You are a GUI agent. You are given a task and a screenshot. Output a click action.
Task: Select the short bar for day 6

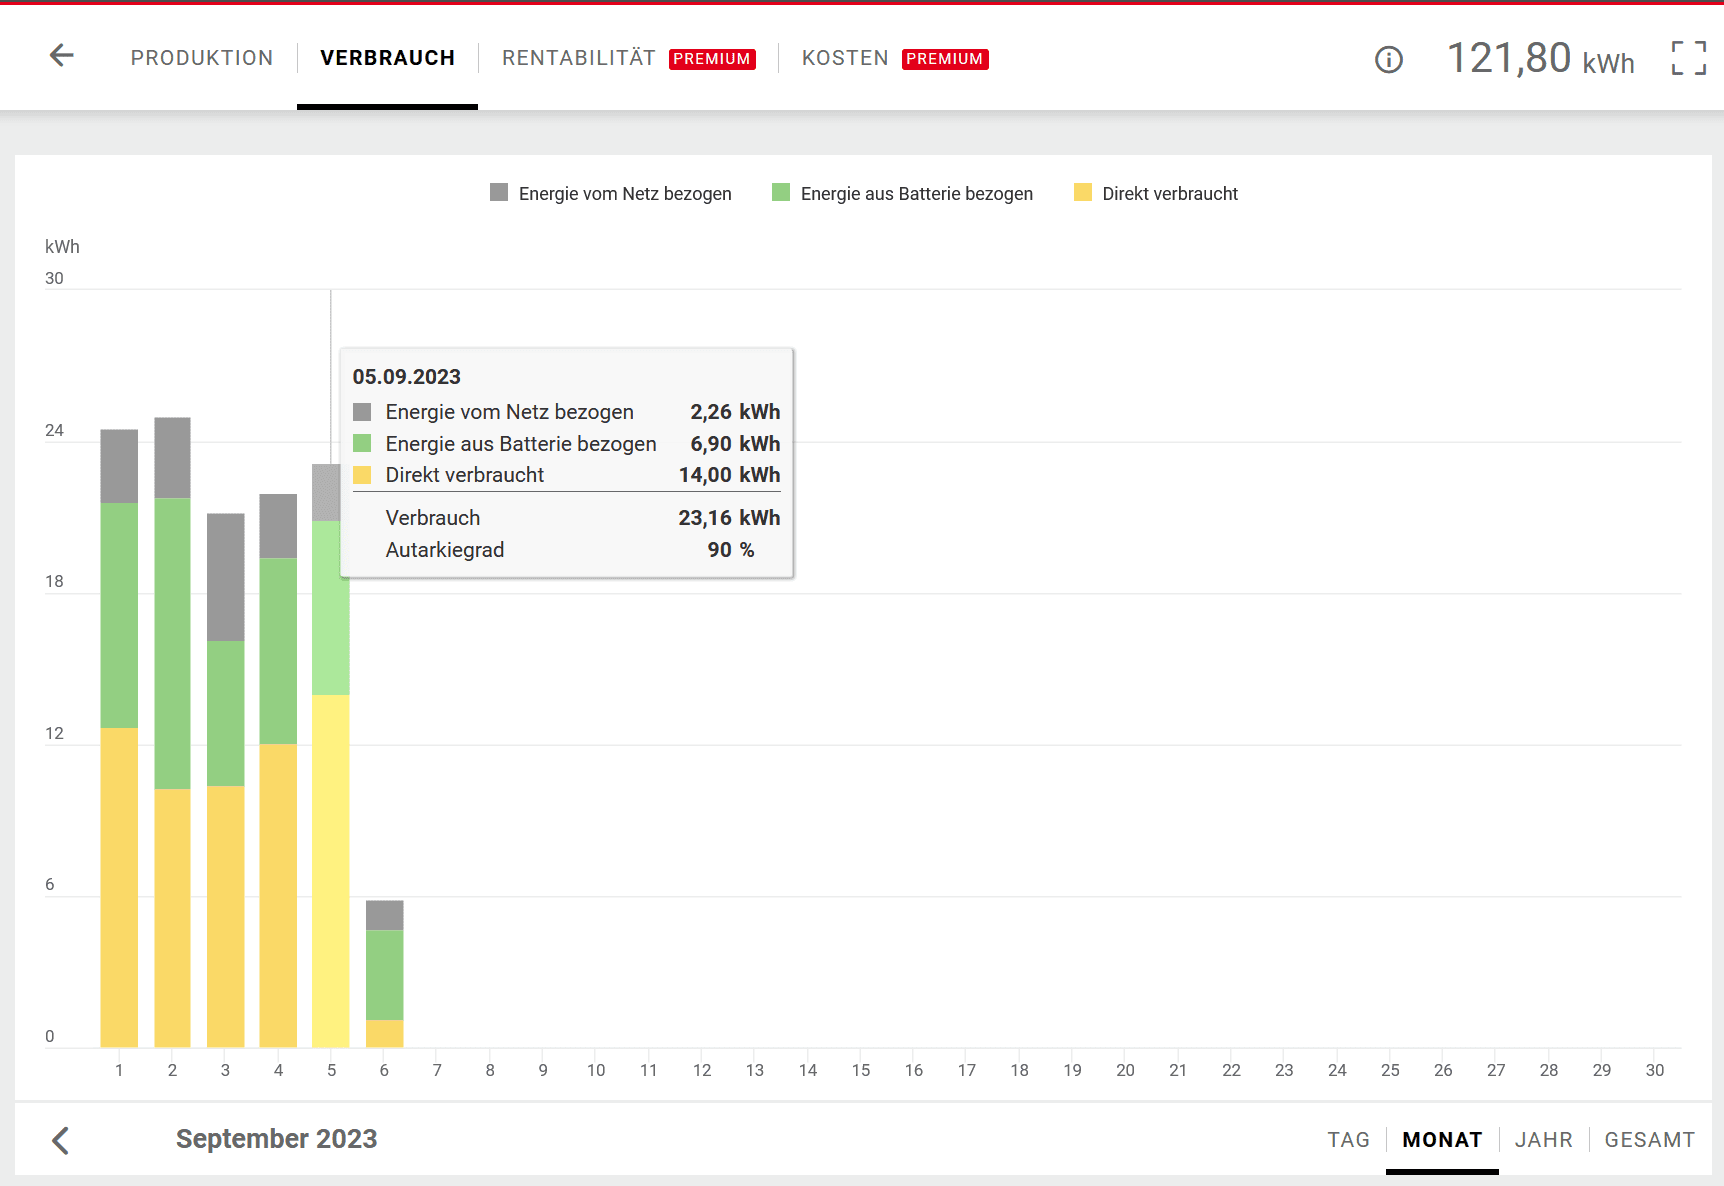click(x=384, y=974)
